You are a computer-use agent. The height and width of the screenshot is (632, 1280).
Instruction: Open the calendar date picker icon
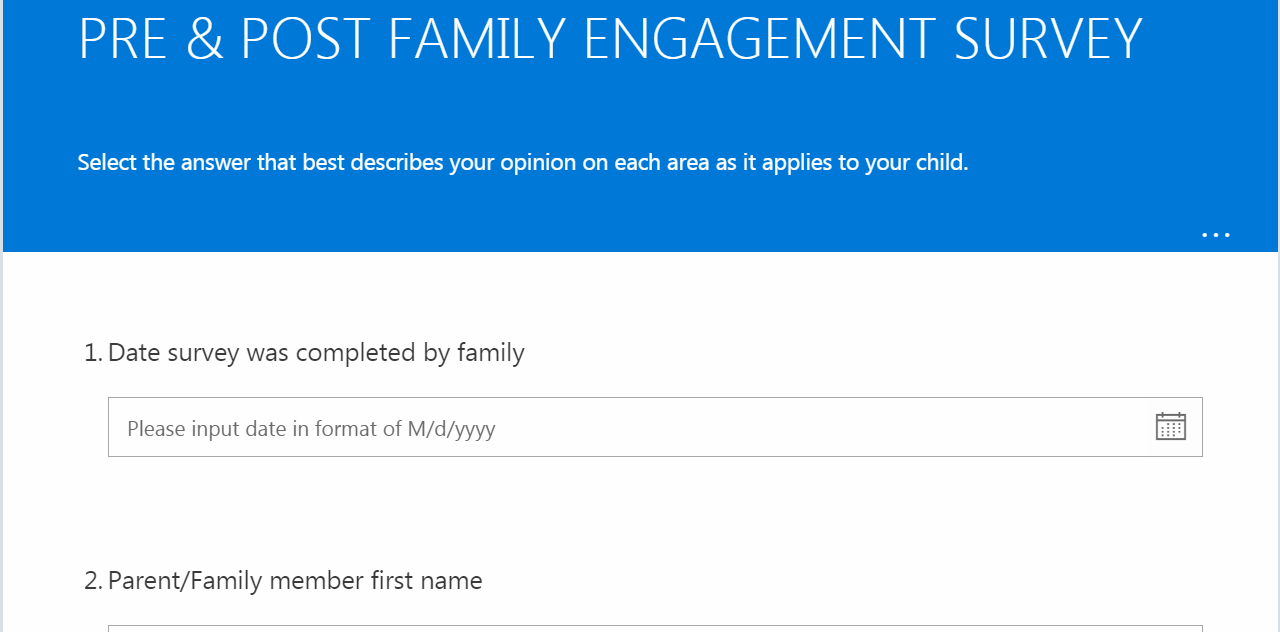[1170, 427]
